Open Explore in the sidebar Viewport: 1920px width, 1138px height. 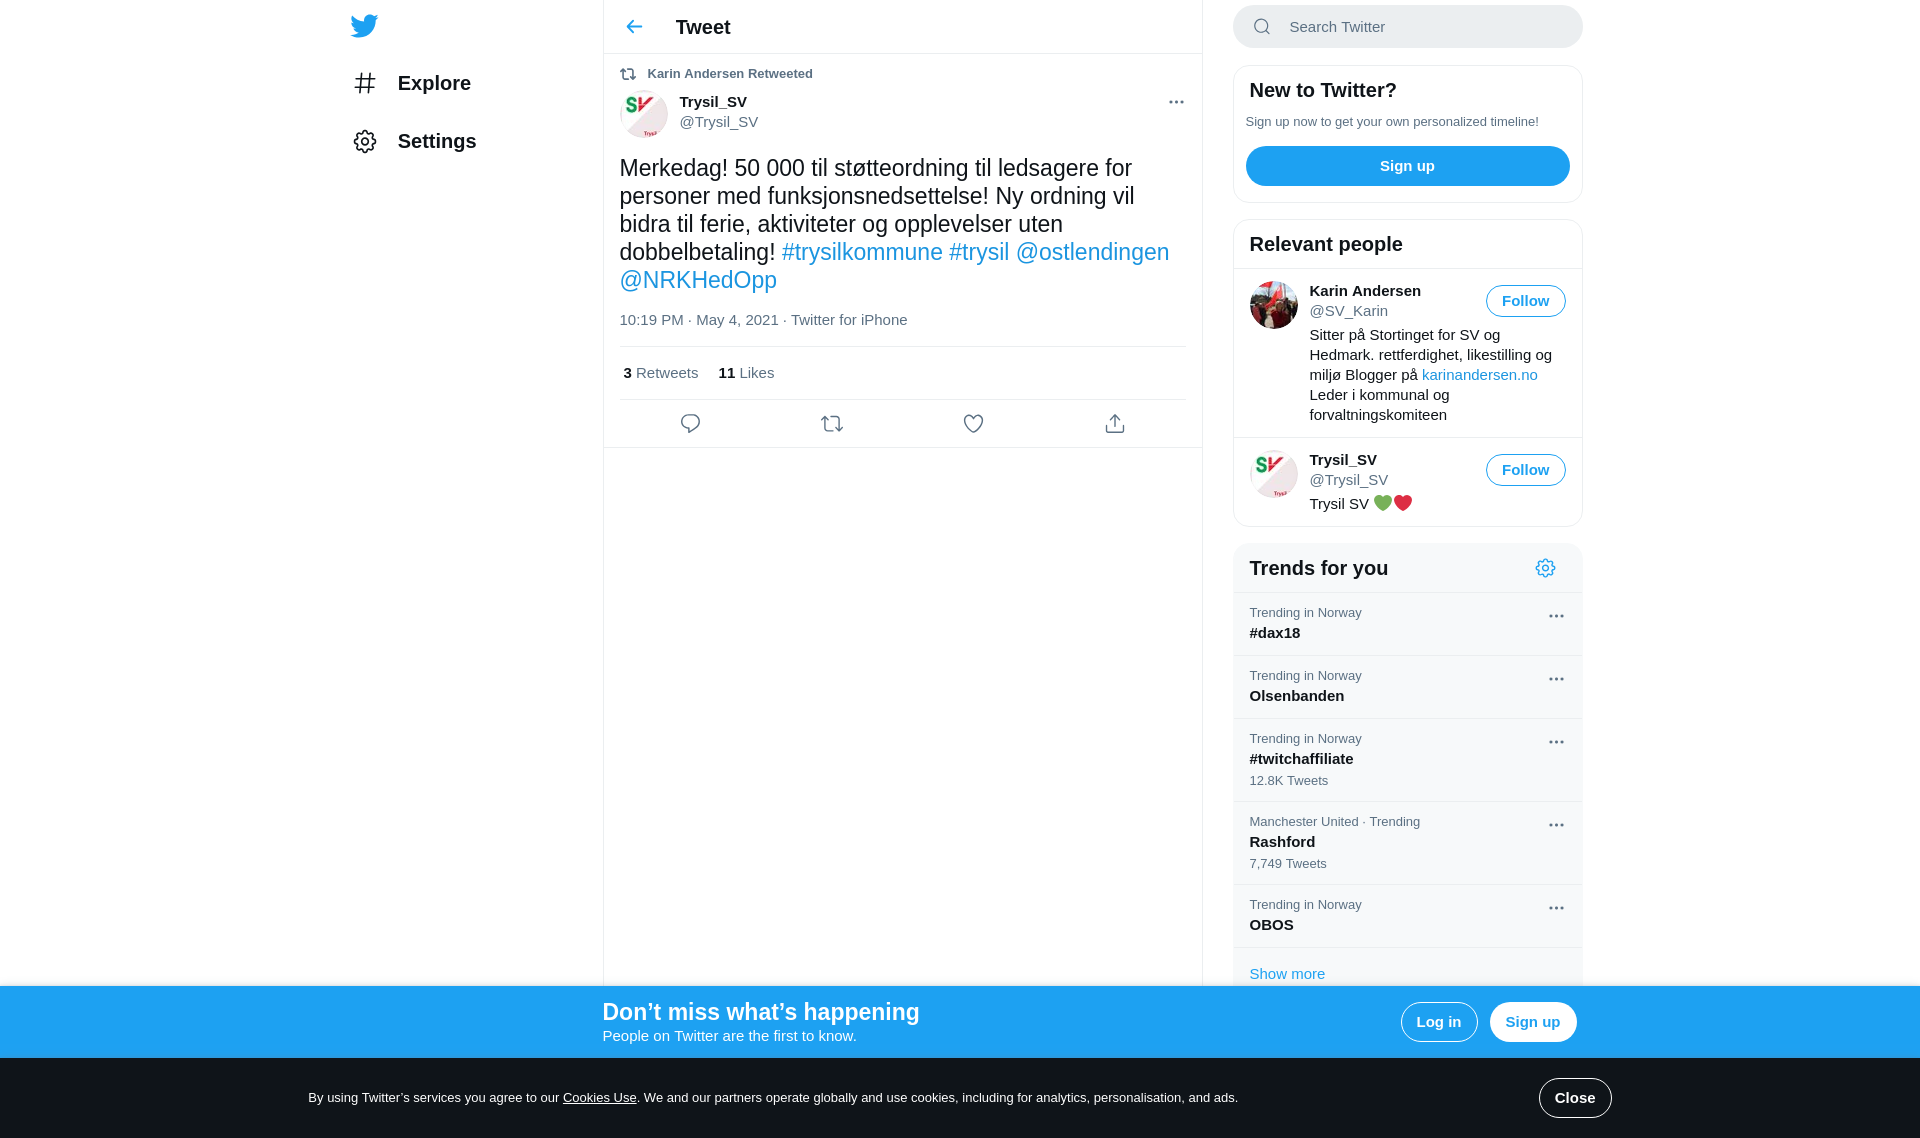pyautogui.click(x=411, y=83)
